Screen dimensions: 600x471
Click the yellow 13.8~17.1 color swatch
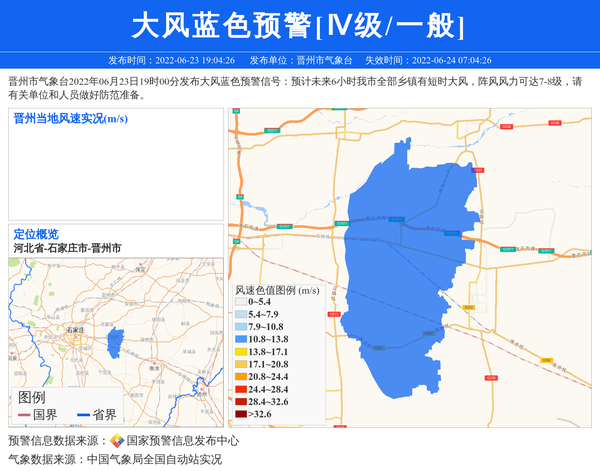pyautogui.click(x=241, y=352)
